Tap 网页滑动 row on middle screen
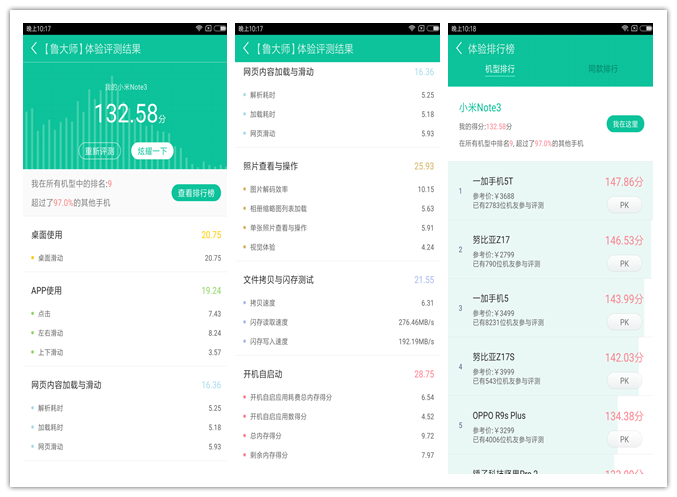 [x=337, y=133]
